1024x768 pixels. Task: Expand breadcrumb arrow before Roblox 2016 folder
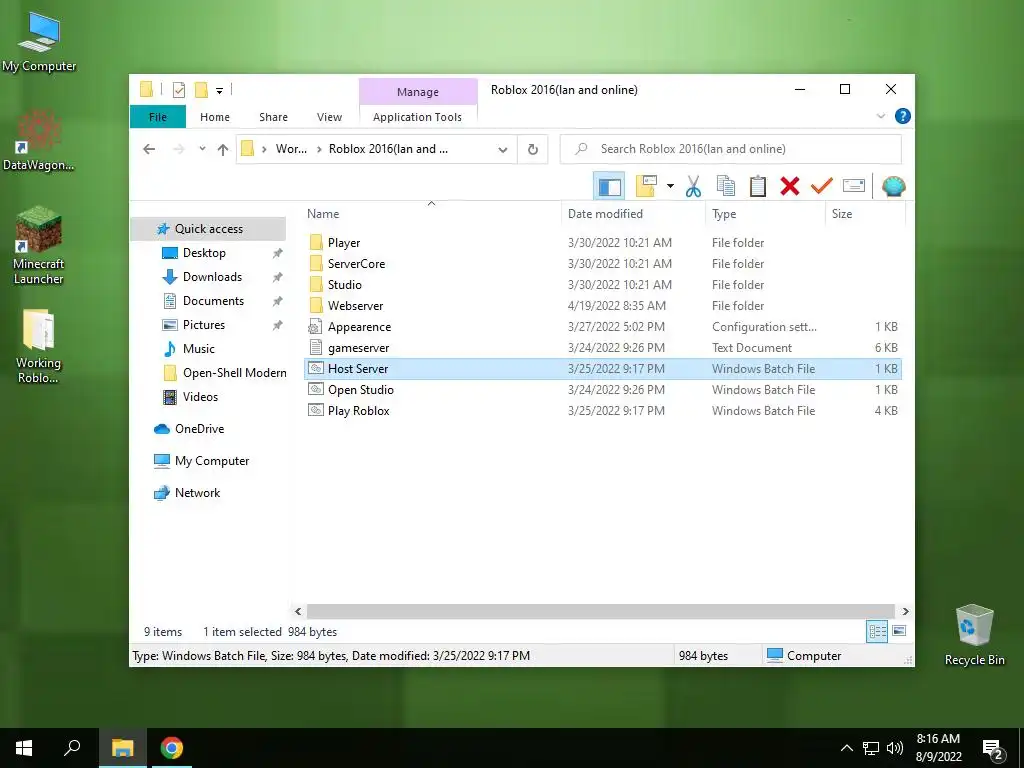pyautogui.click(x=319, y=150)
